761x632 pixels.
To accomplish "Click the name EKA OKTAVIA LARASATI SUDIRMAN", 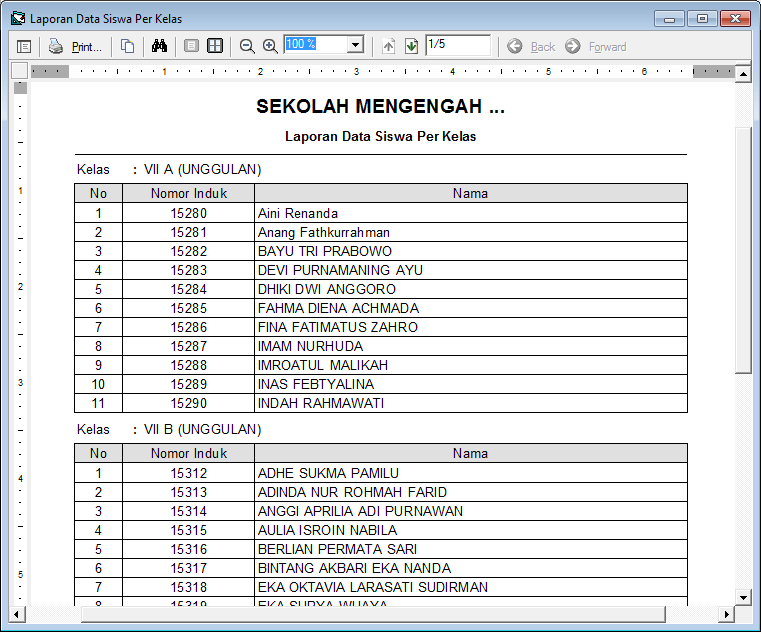I will tap(373, 587).
